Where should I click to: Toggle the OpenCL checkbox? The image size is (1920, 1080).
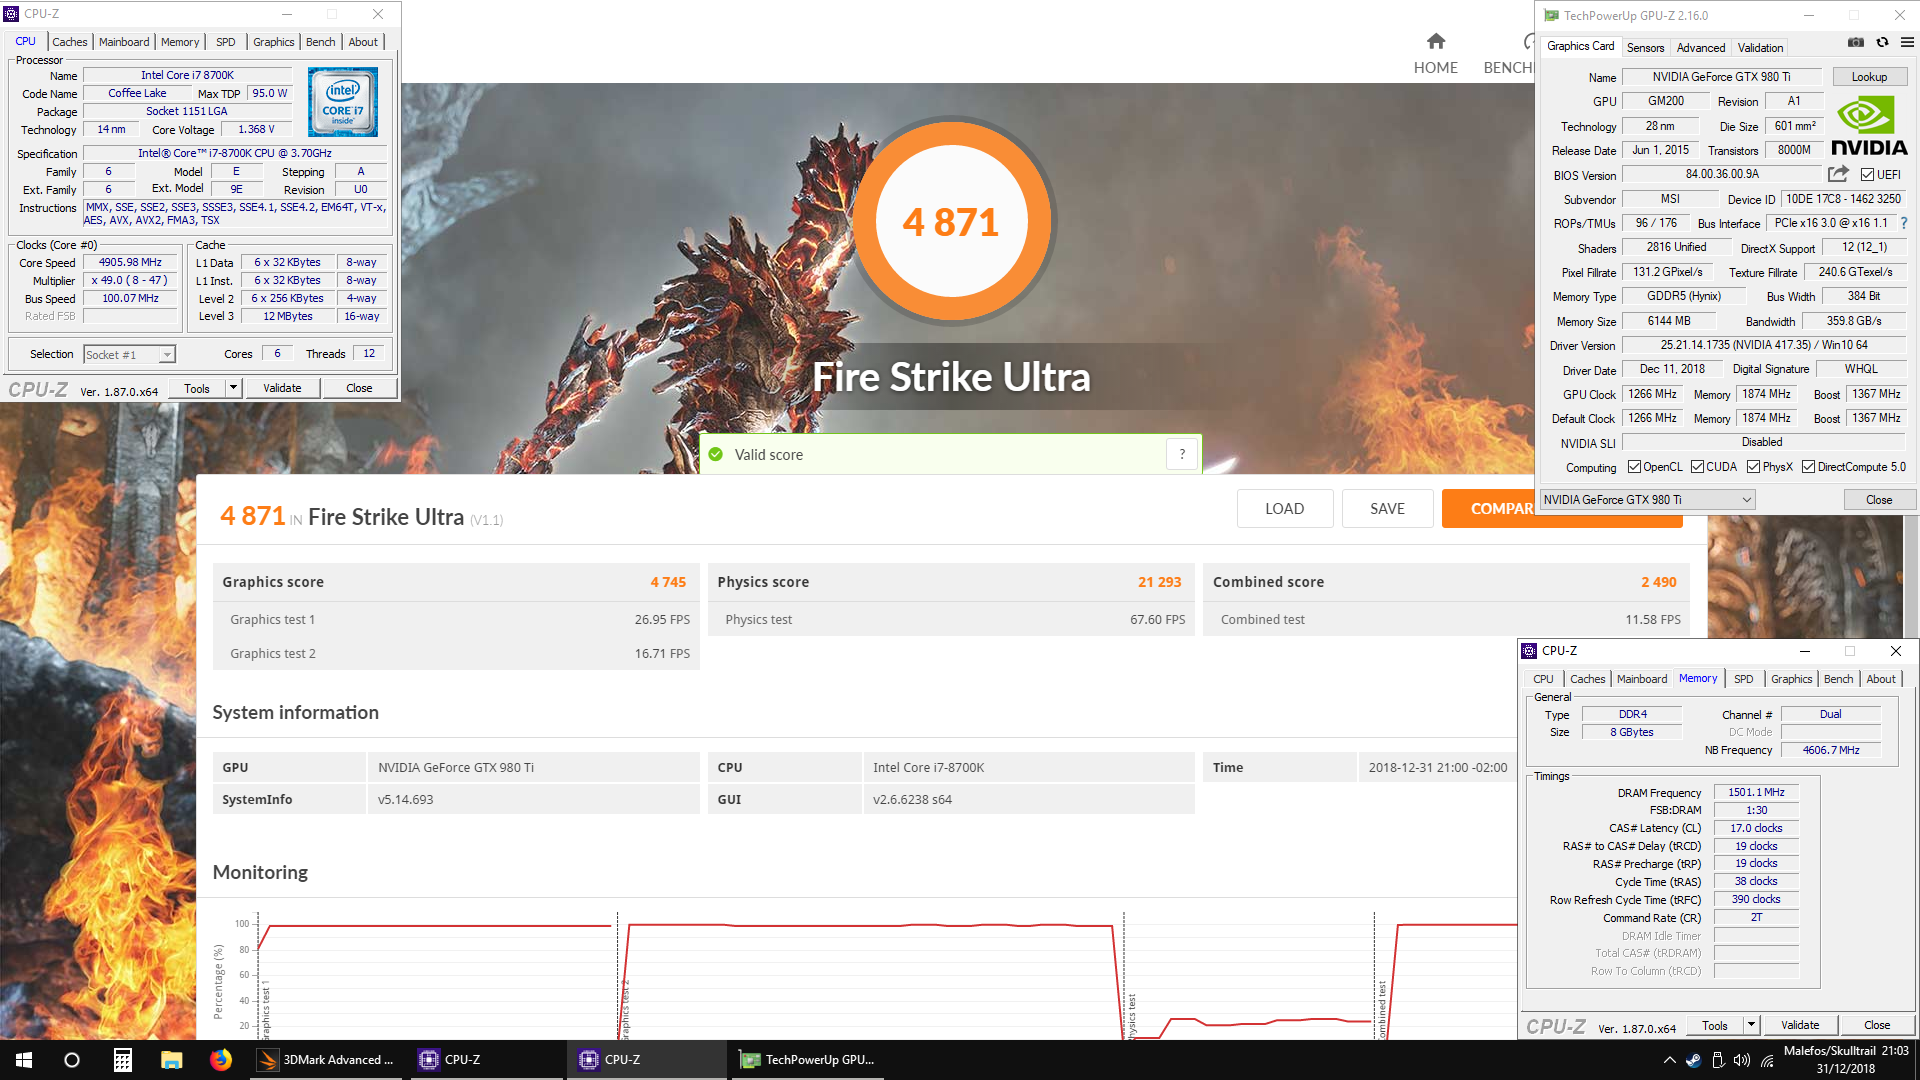tap(1634, 467)
